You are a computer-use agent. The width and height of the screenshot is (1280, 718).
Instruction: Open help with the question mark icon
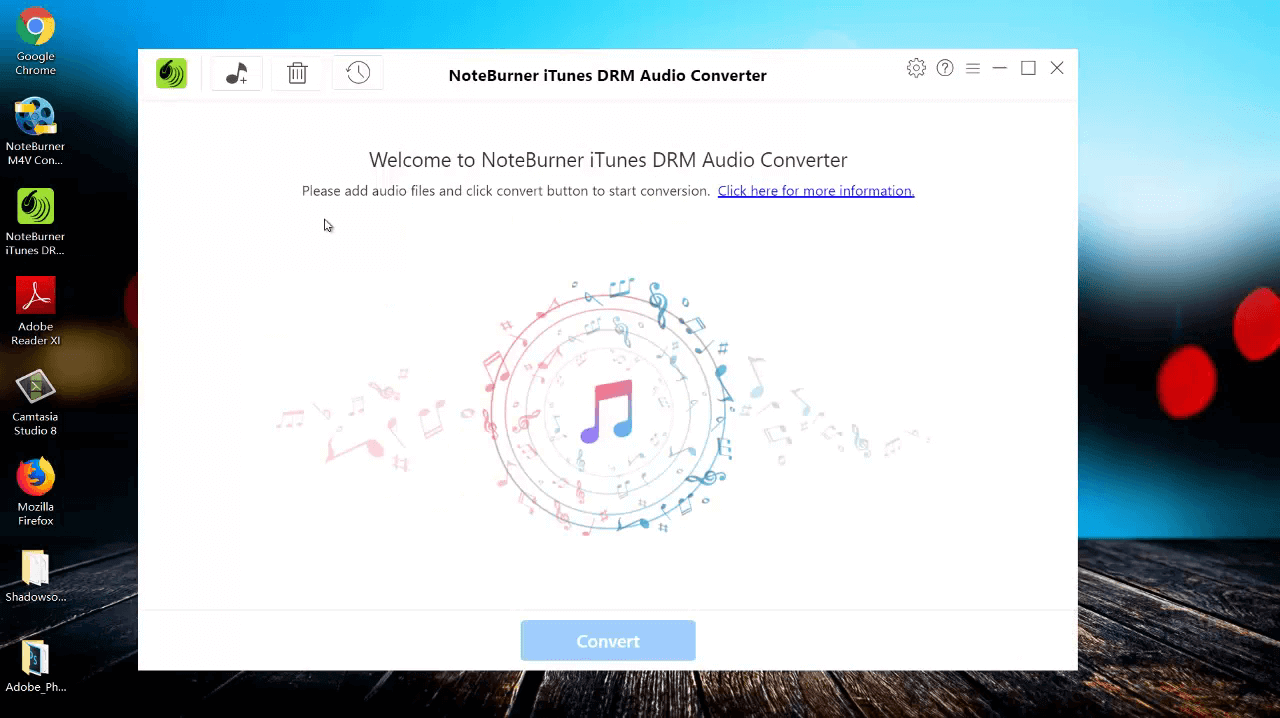[945, 68]
